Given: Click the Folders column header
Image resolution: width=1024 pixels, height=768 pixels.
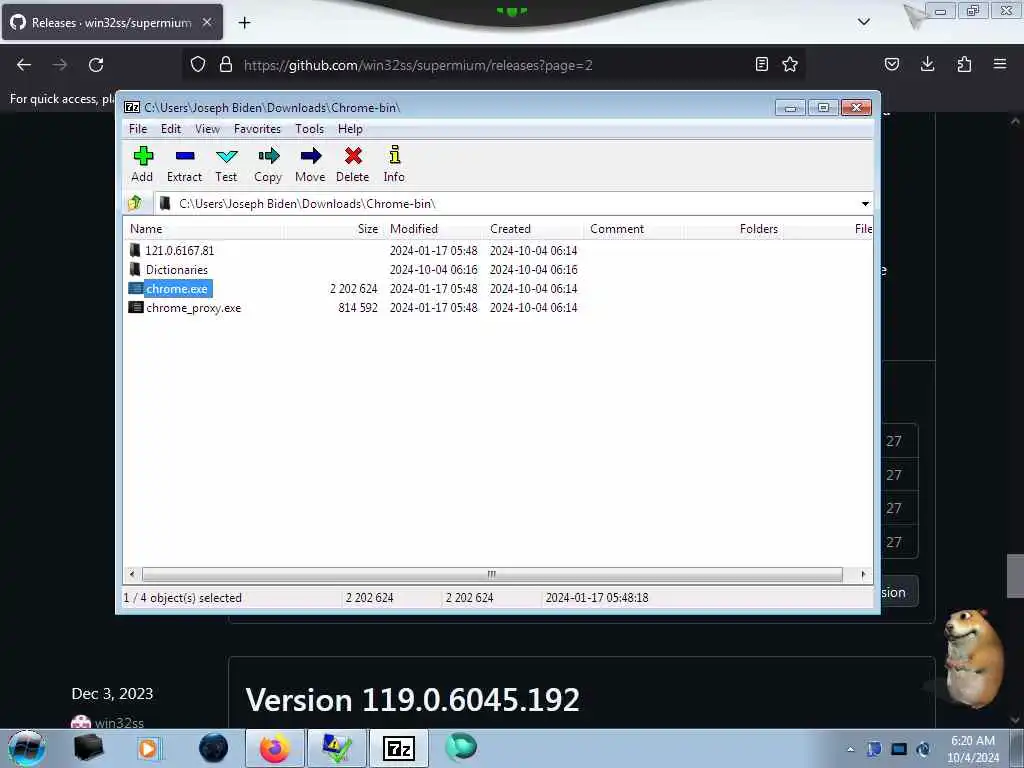Looking at the screenshot, I should click(x=735, y=229).
